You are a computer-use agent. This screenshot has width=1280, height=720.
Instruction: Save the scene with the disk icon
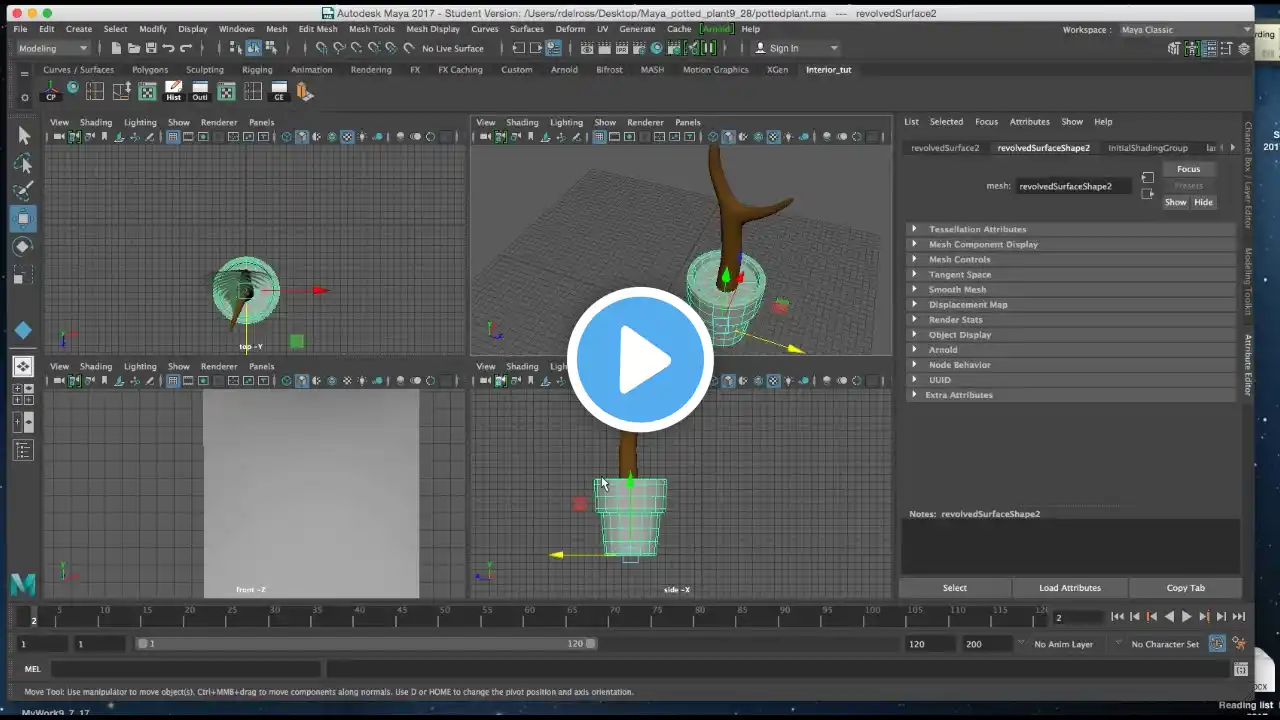pos(151,48)
